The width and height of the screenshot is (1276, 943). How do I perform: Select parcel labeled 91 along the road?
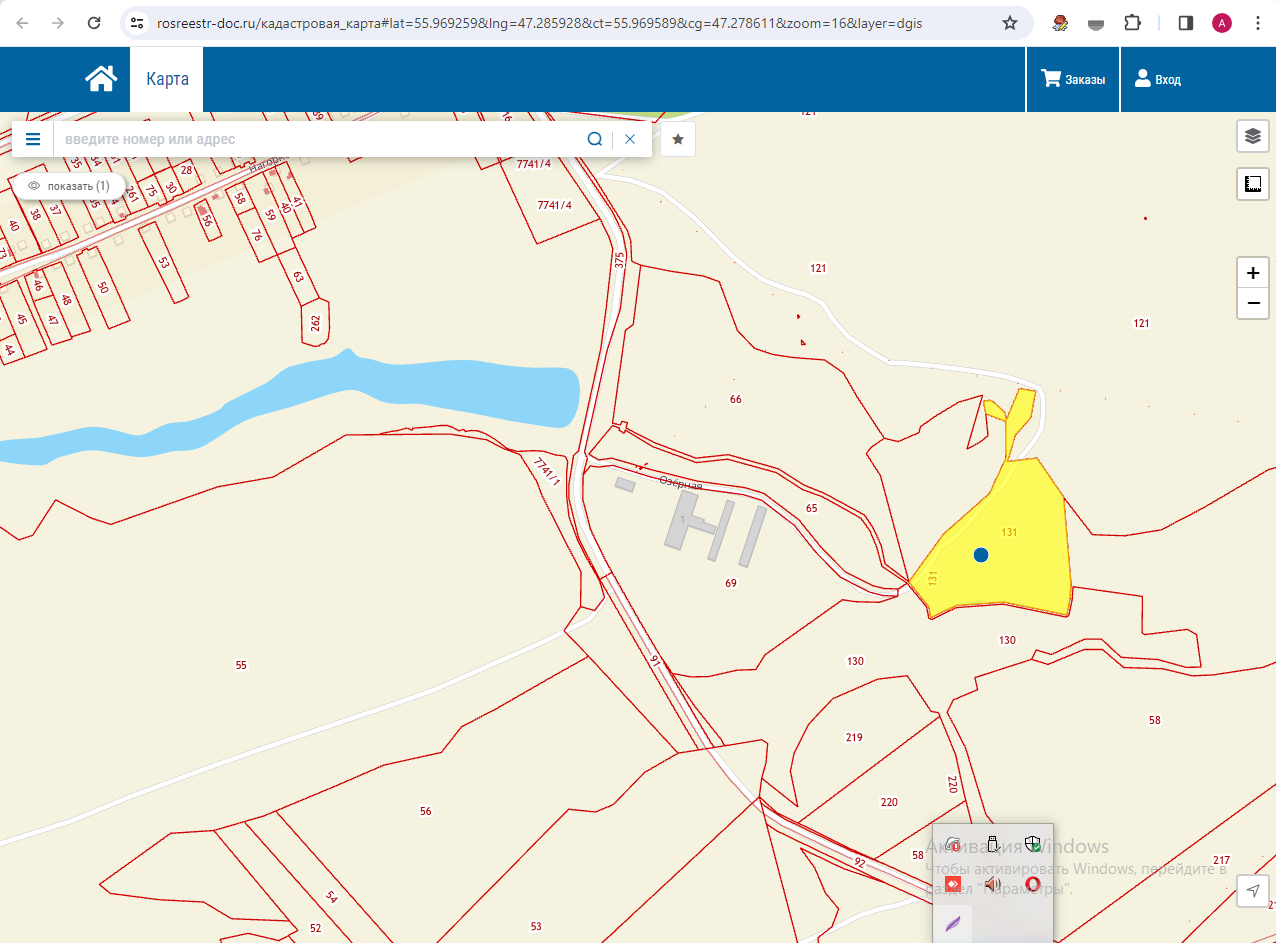pyautogui.click(x=656, y=661)
